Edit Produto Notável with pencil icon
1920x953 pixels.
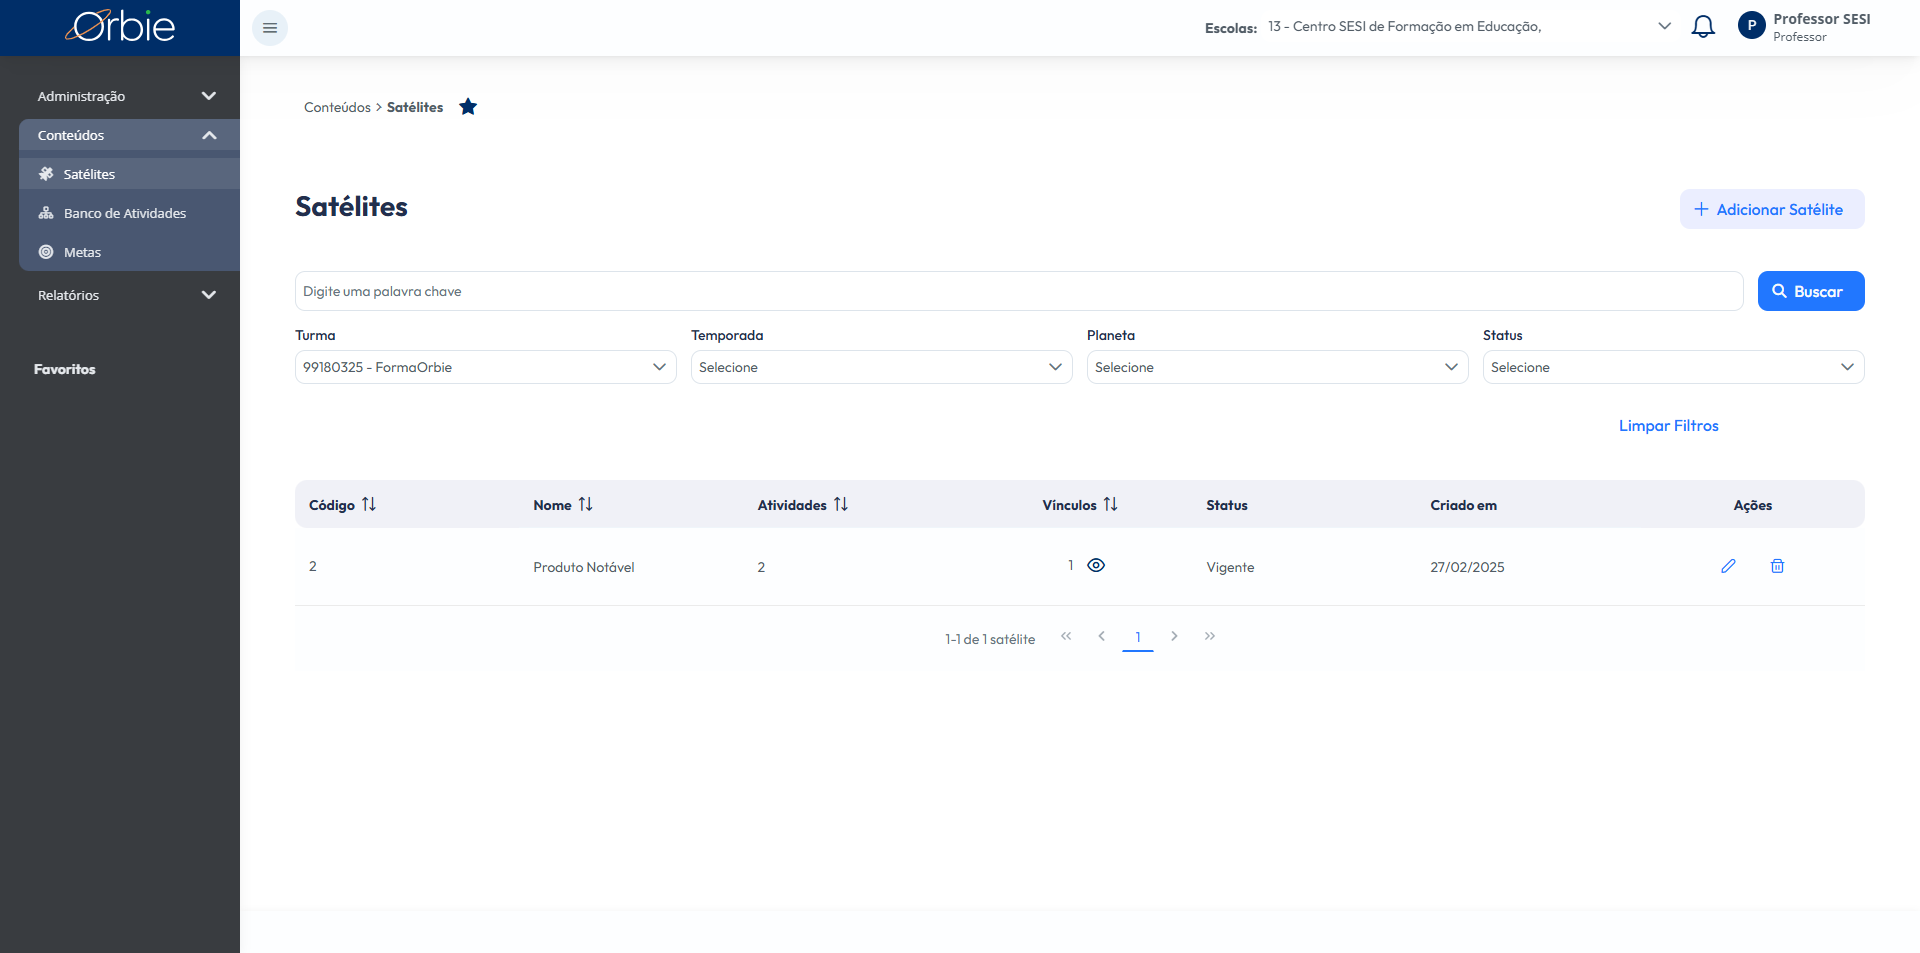[1728, 566]
